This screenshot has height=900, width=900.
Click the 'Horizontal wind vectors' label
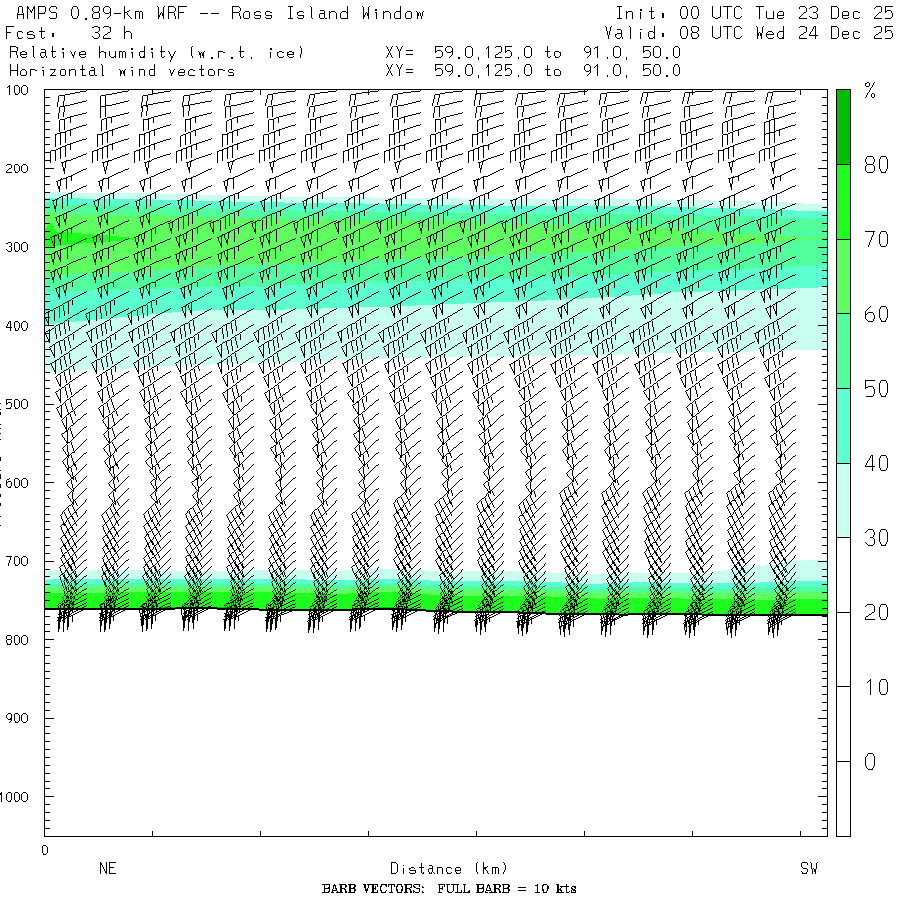click(122, 71)
